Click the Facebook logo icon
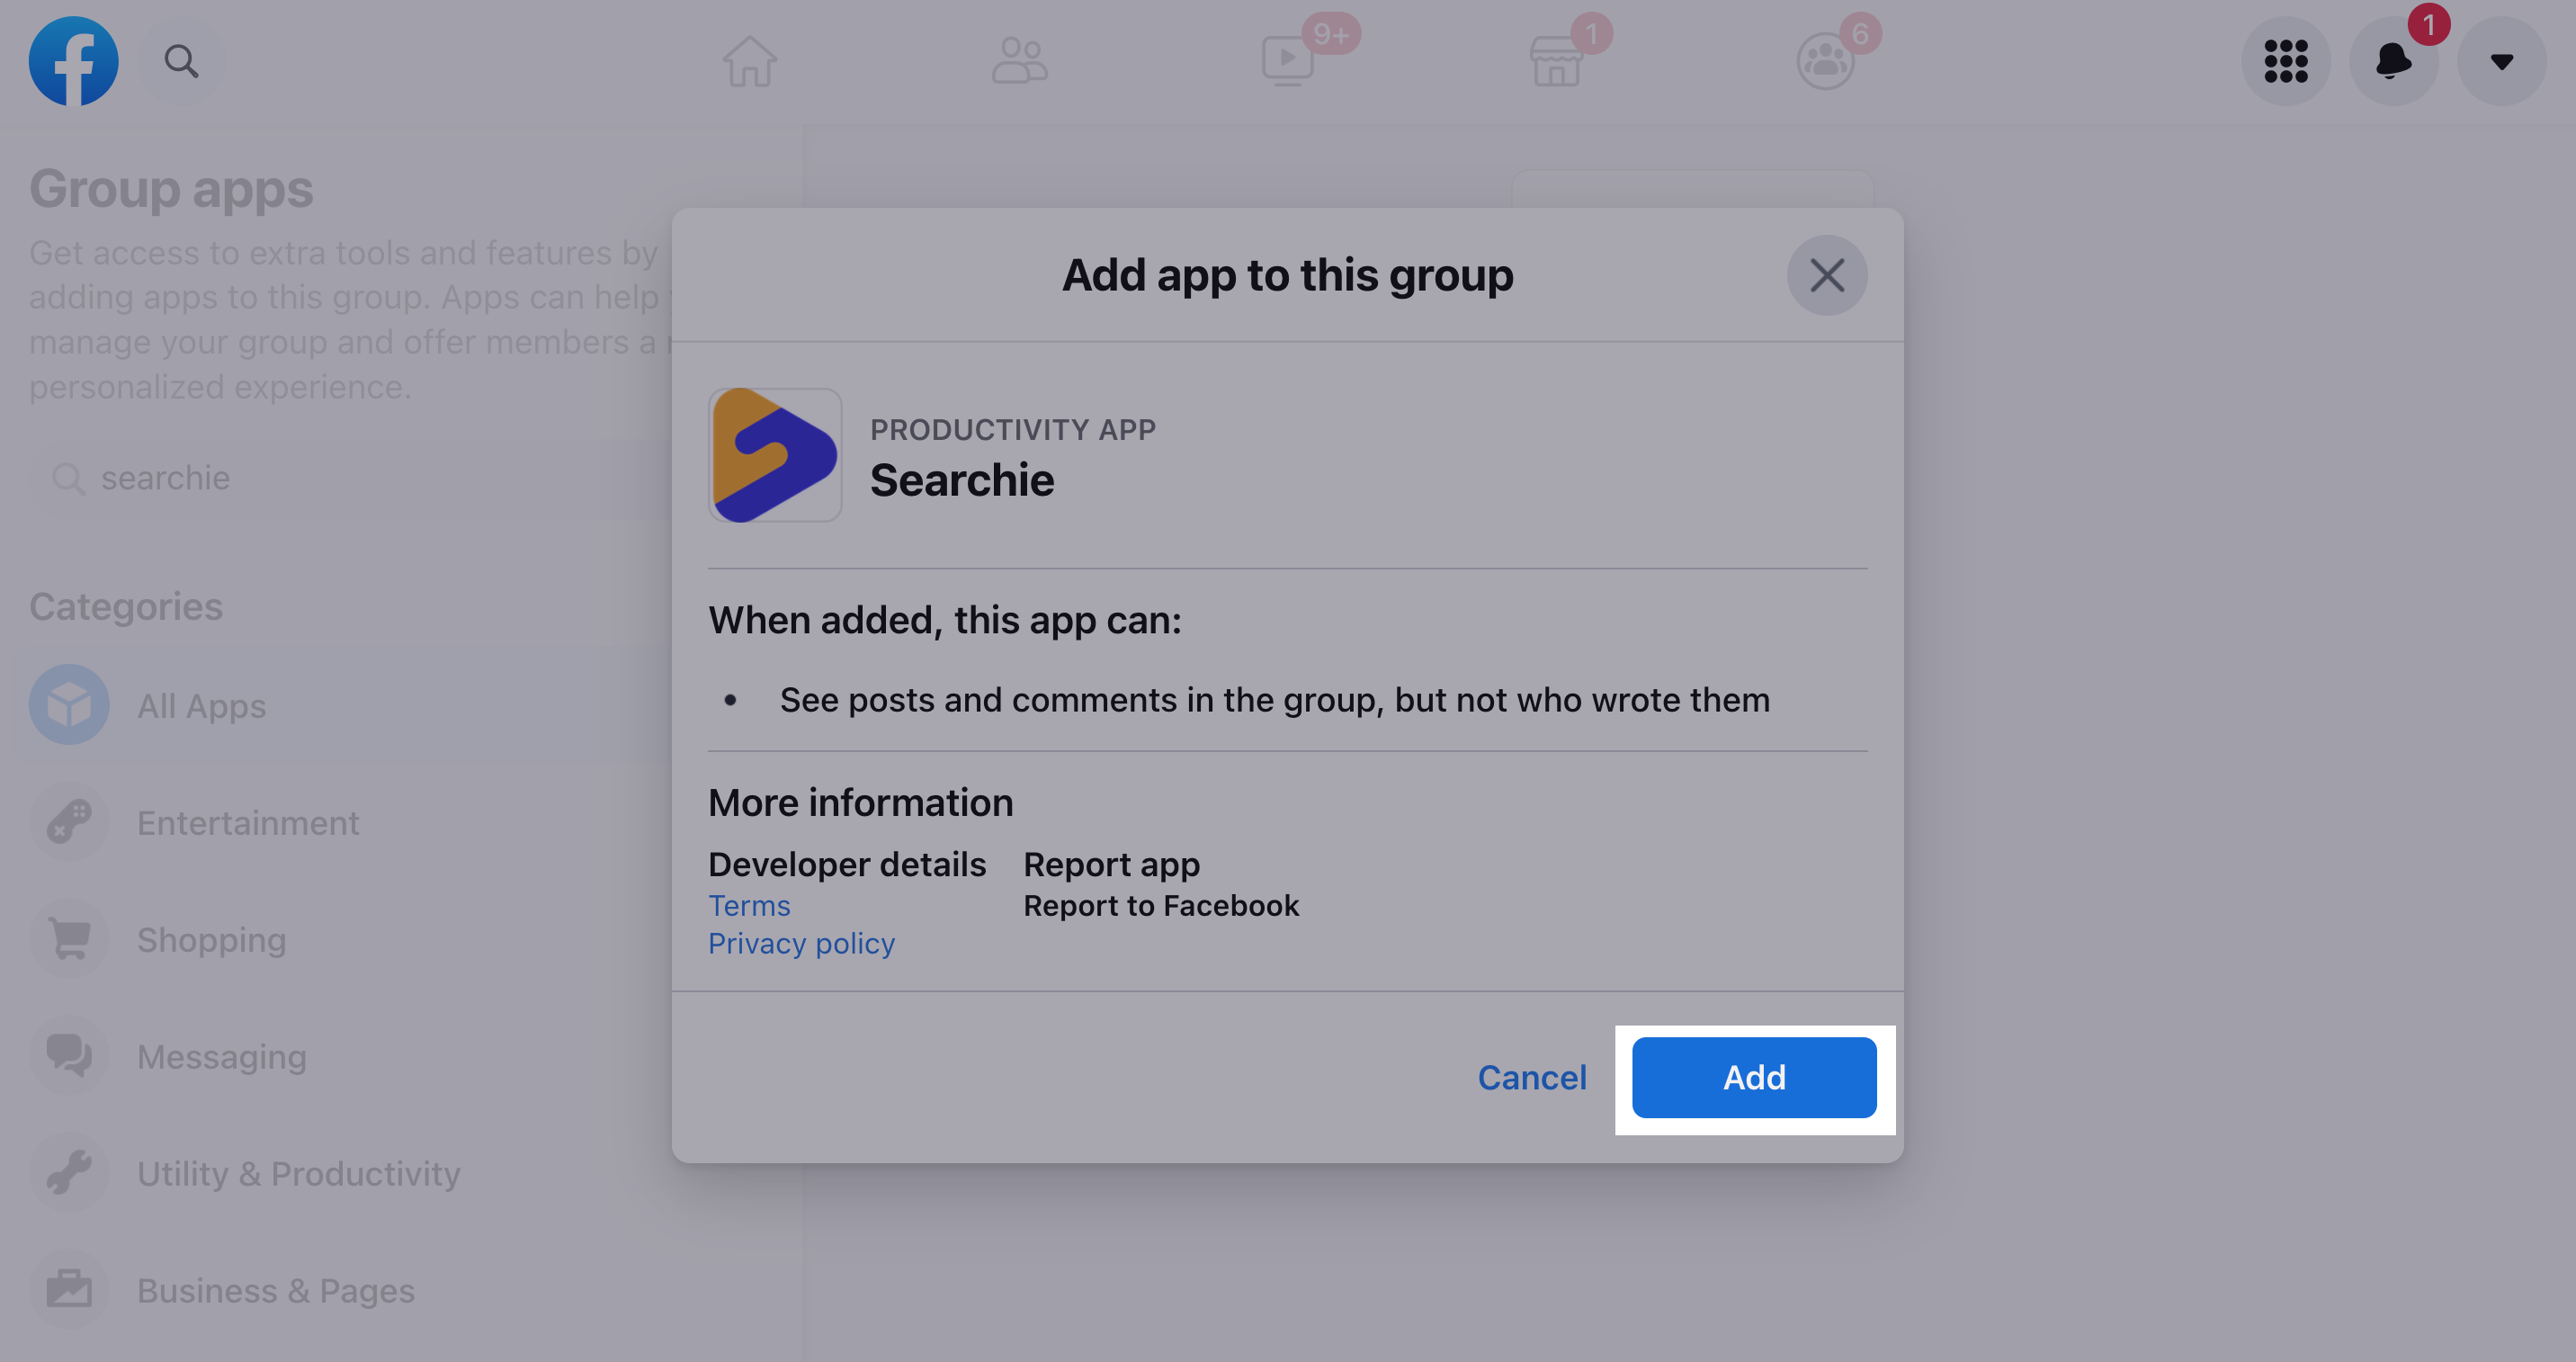Image resolution: width=2576 pixels, height=1362 pixels. pos(74,61)
